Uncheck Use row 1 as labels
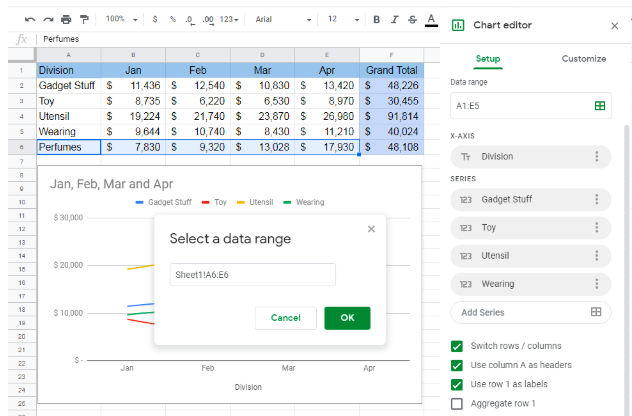 (457, 385)
